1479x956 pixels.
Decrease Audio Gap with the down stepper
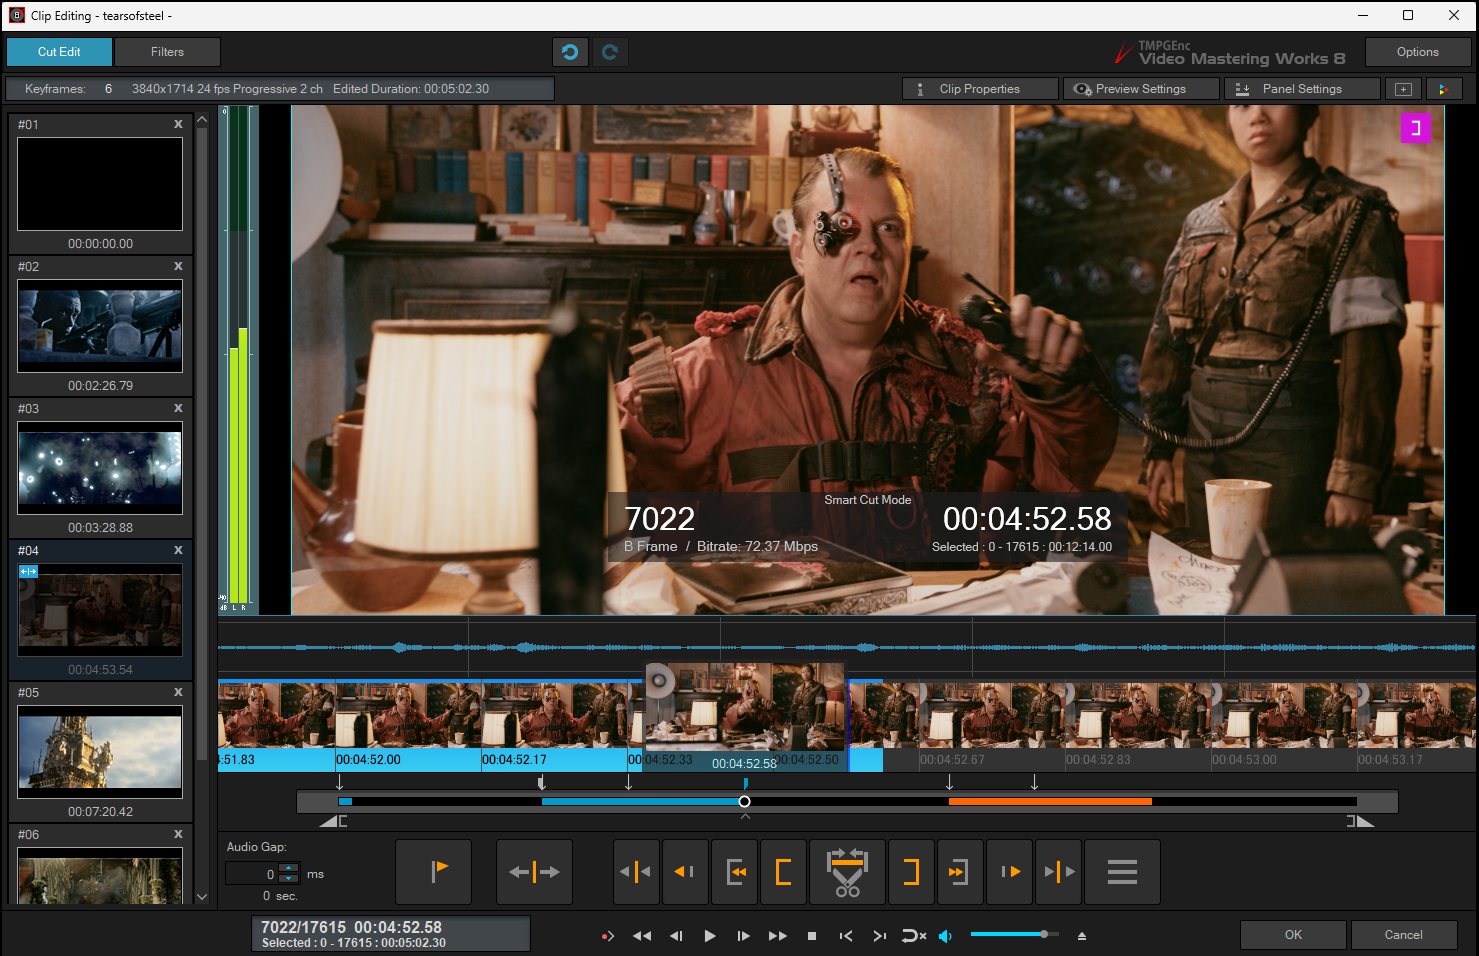pyautogui.click(x=289, y=879)
